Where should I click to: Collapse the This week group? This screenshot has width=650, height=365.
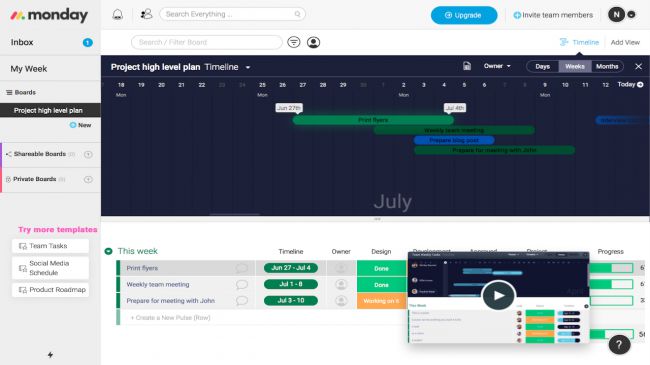pyautogui.click(x=109, y=251)
